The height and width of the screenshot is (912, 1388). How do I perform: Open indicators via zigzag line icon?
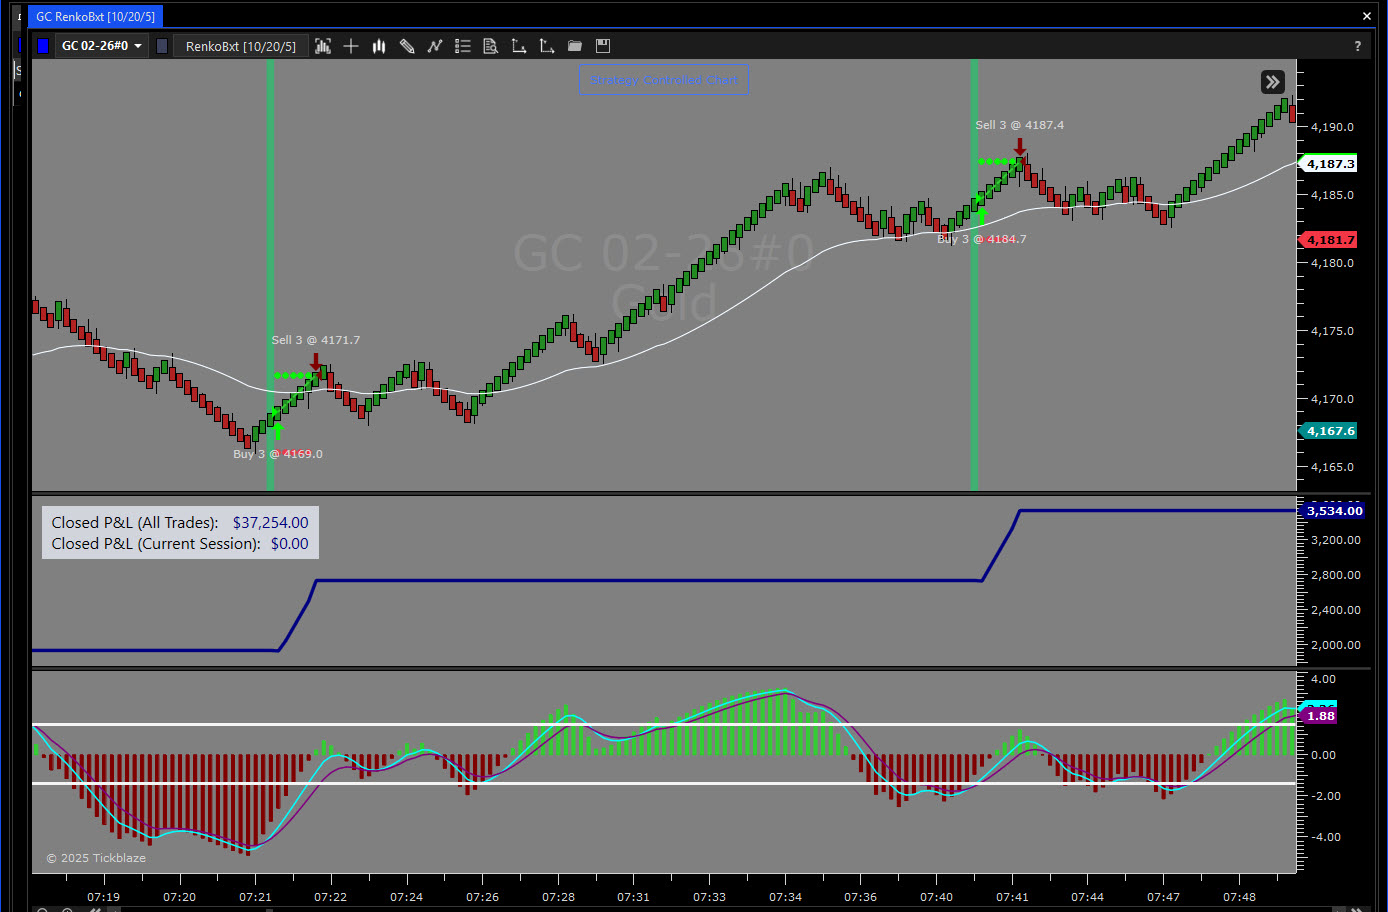[435, 46]
